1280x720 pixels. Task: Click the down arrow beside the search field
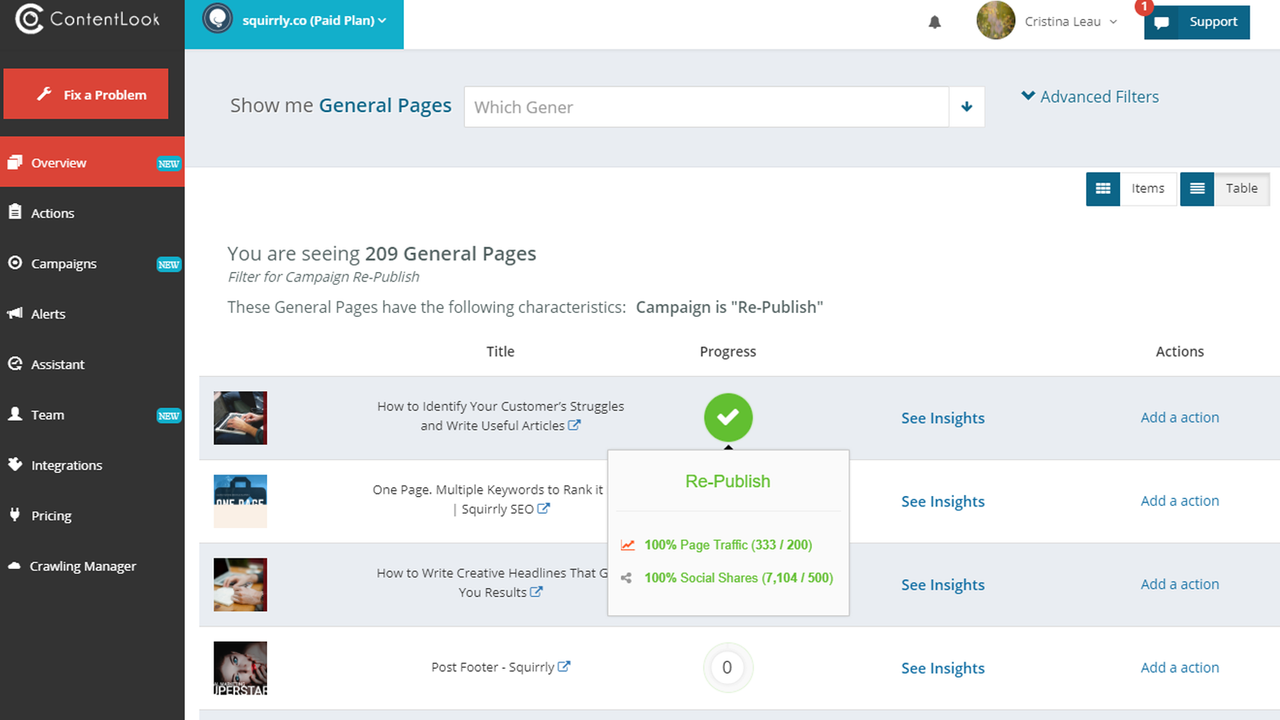point(967,107)
